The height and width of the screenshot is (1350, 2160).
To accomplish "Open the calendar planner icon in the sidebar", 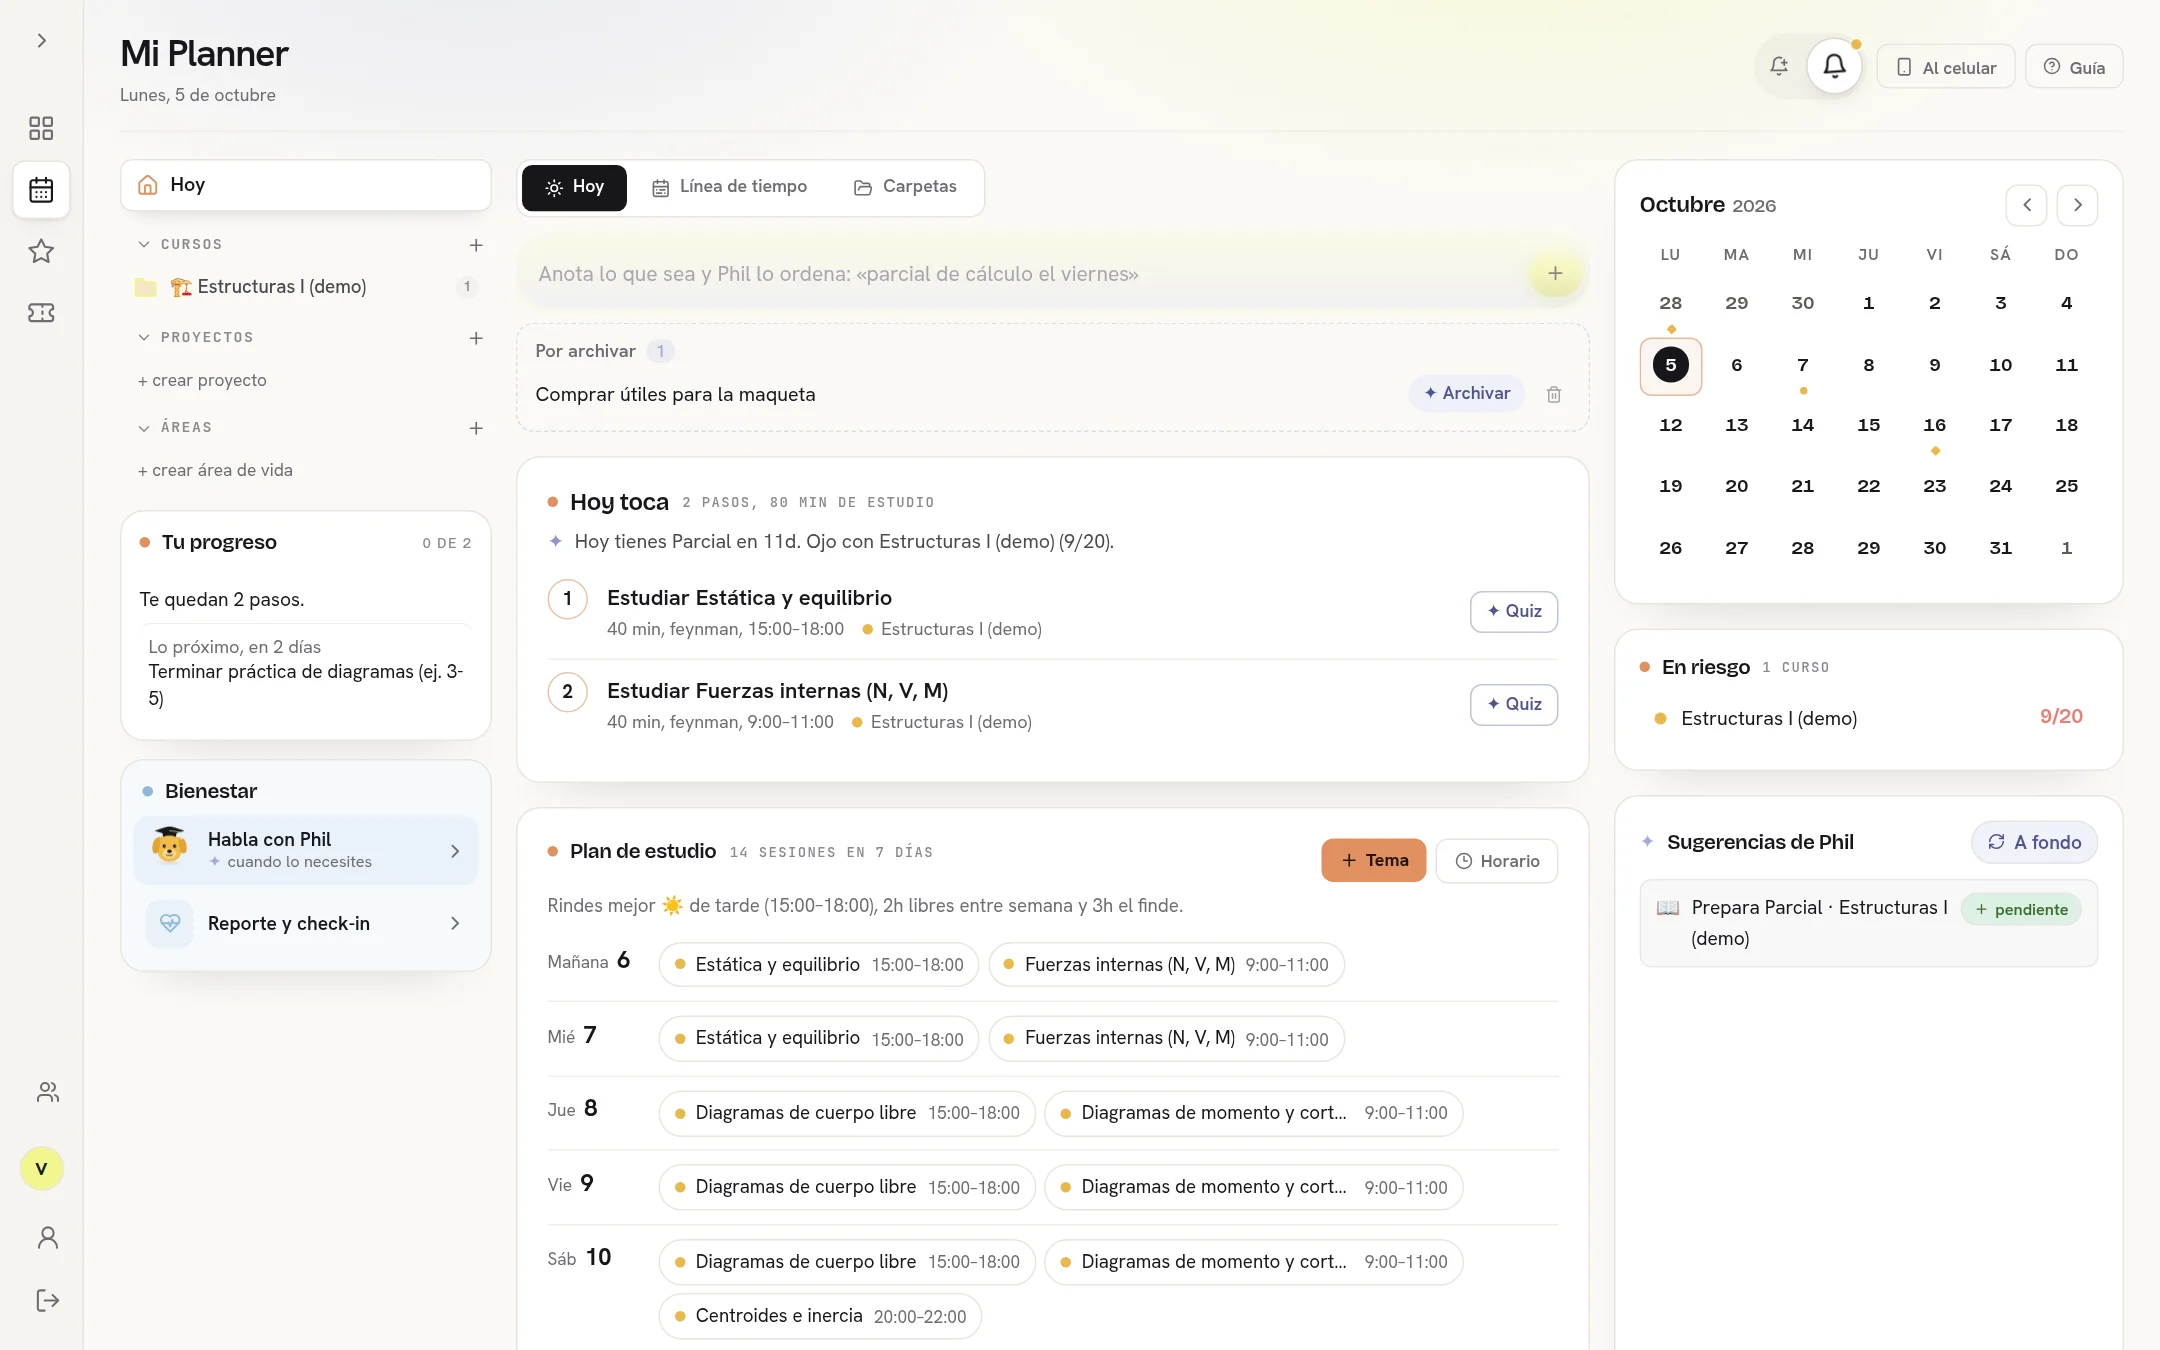I will click(x=41, y=190).
